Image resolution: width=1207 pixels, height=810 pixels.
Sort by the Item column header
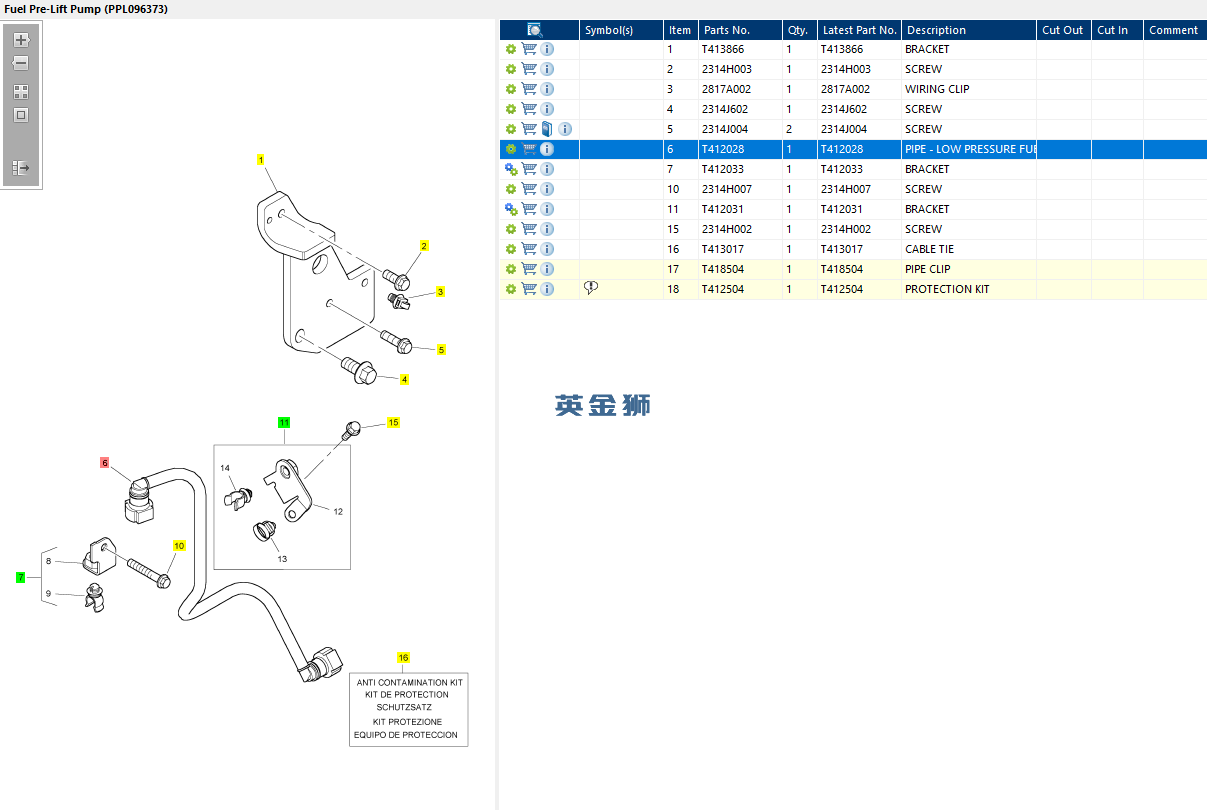coord(680,30)
